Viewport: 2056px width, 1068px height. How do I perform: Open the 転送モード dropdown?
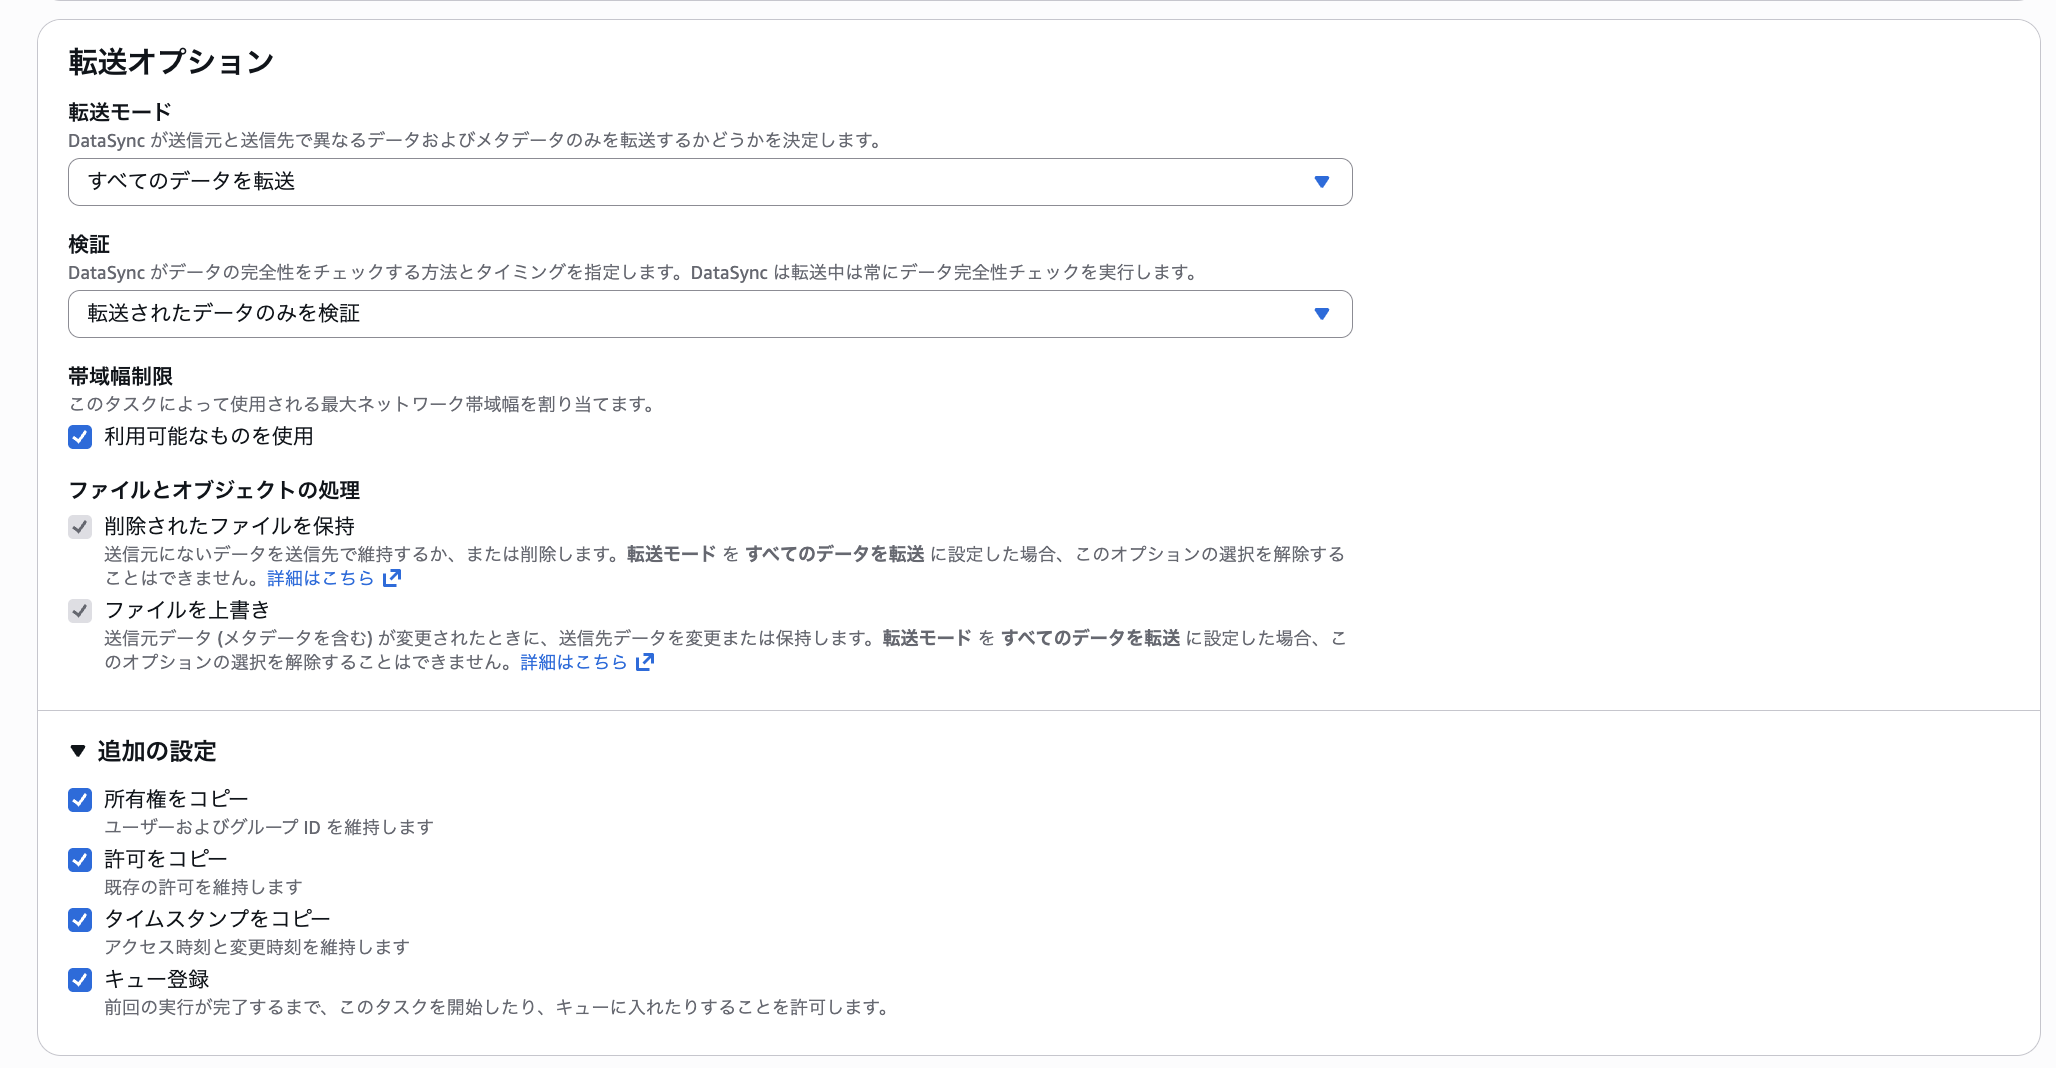pos(709,182)
